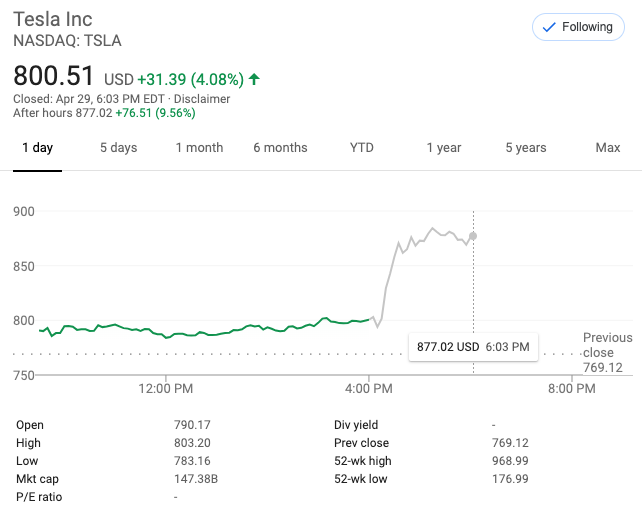Click the gray after-hours data point marker

pyautogui.click(x=473, y=236)
